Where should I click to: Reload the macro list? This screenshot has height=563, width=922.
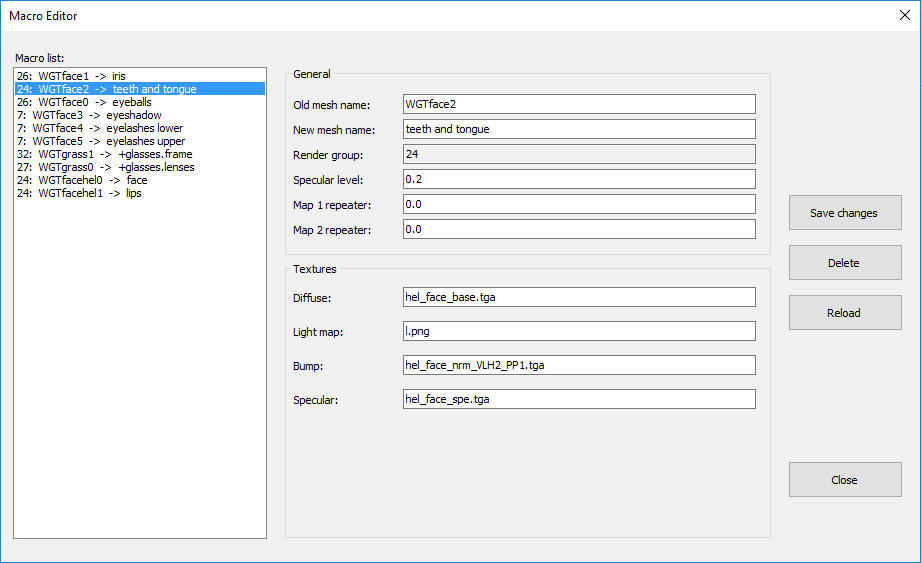click(x=845, y=313)
